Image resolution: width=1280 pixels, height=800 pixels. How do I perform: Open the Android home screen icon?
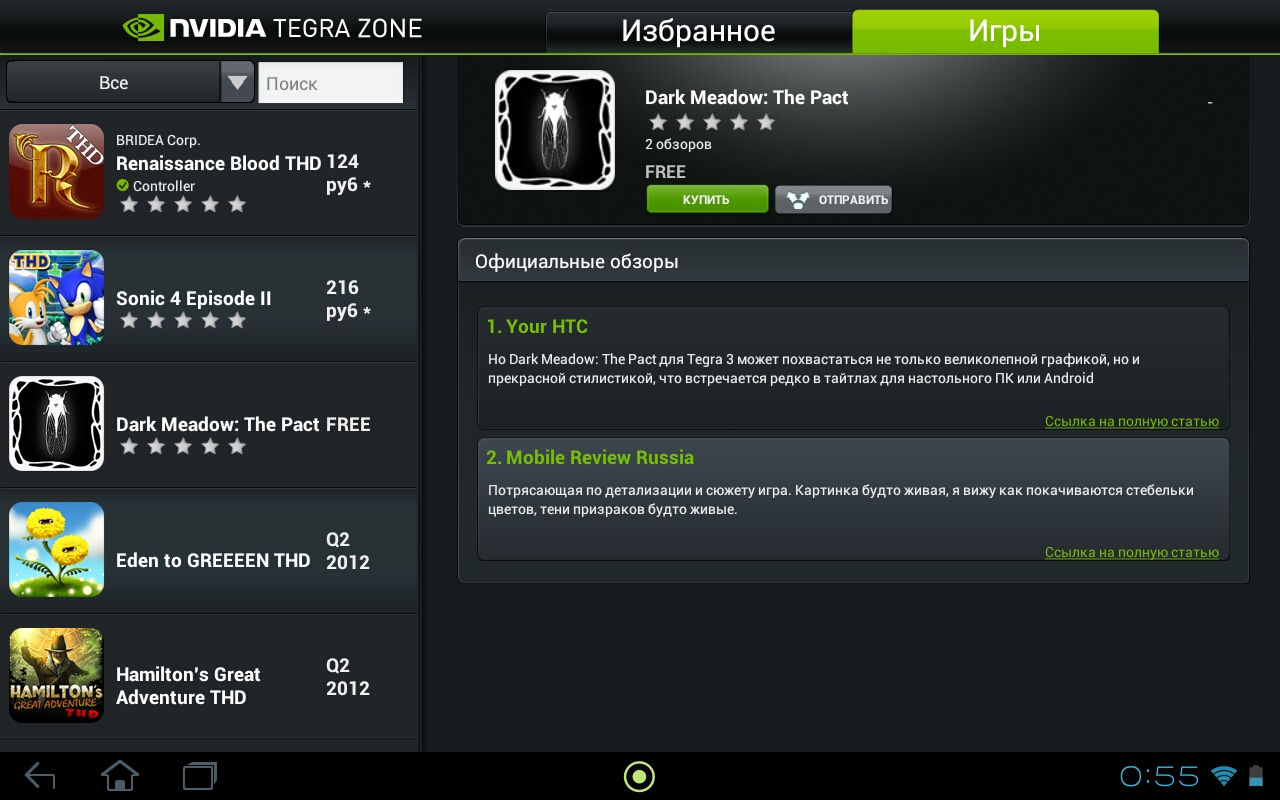point(120,776)
